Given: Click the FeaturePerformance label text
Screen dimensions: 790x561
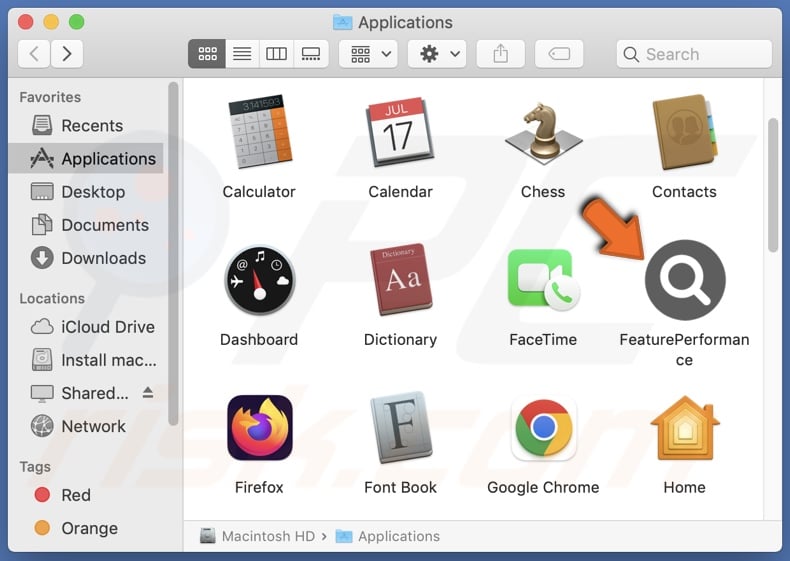Looking at the screenshot, I should 684,350.
